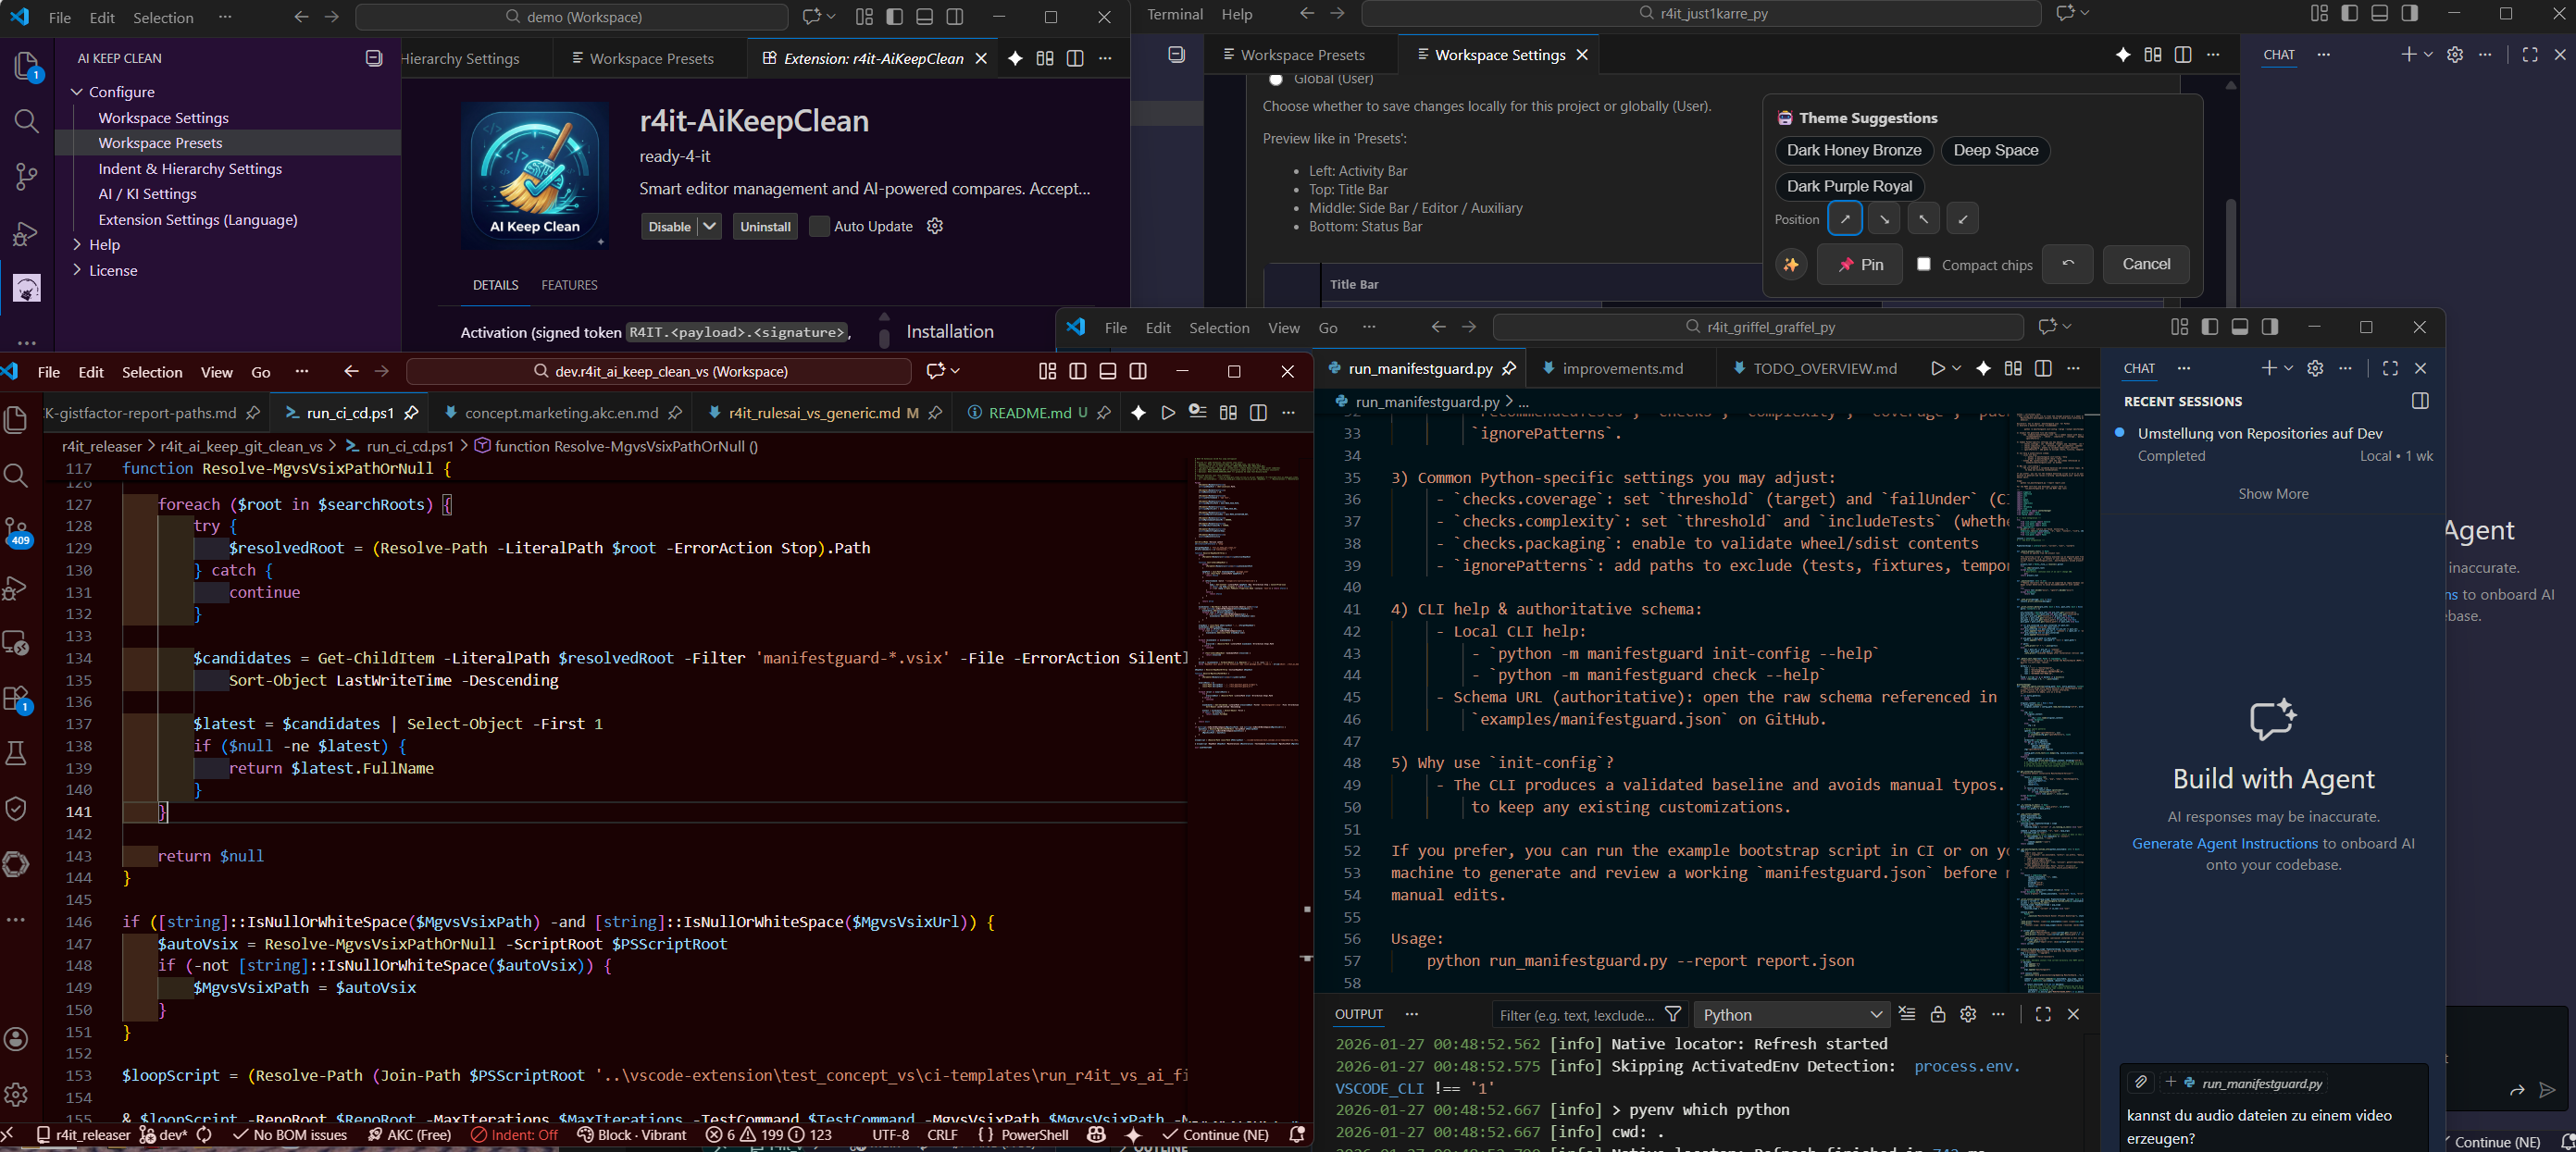Viewport: 2576px width, 1152px height.
Task: Click the Uninstall extension button
Action: [x=765, y=227]
